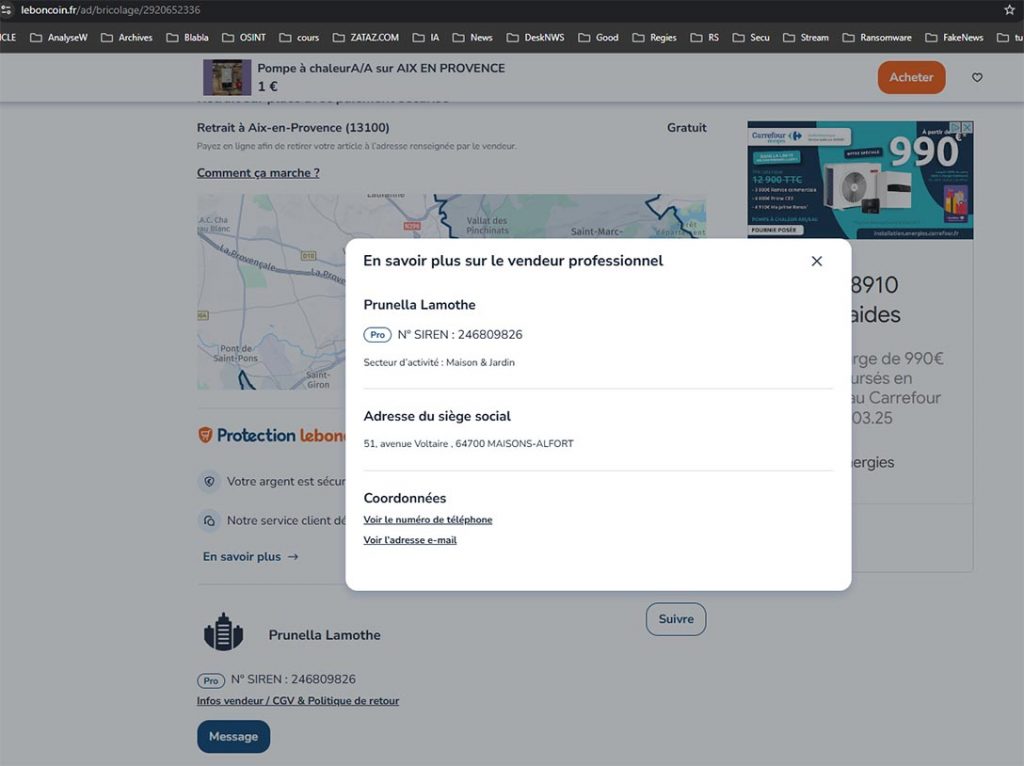Click the 'En savoir plus' link
This screenshot has width=1024, height=766.
click(x=250, y=556)
